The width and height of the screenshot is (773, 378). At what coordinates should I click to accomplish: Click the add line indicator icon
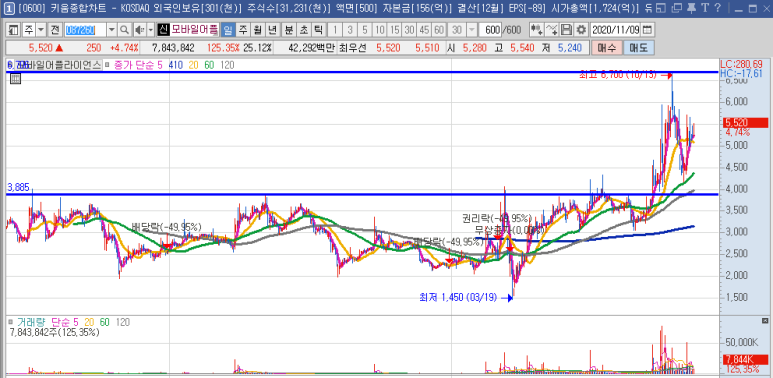click(552, 30)
